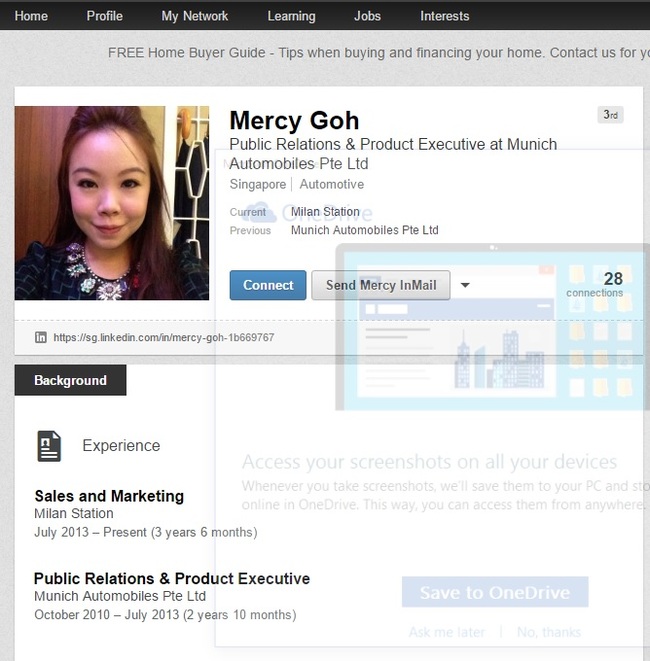Click the LinkedIn icon beside the profile URL
The image size is (650, 661).
pyautogui.click(x=41, y=338)
